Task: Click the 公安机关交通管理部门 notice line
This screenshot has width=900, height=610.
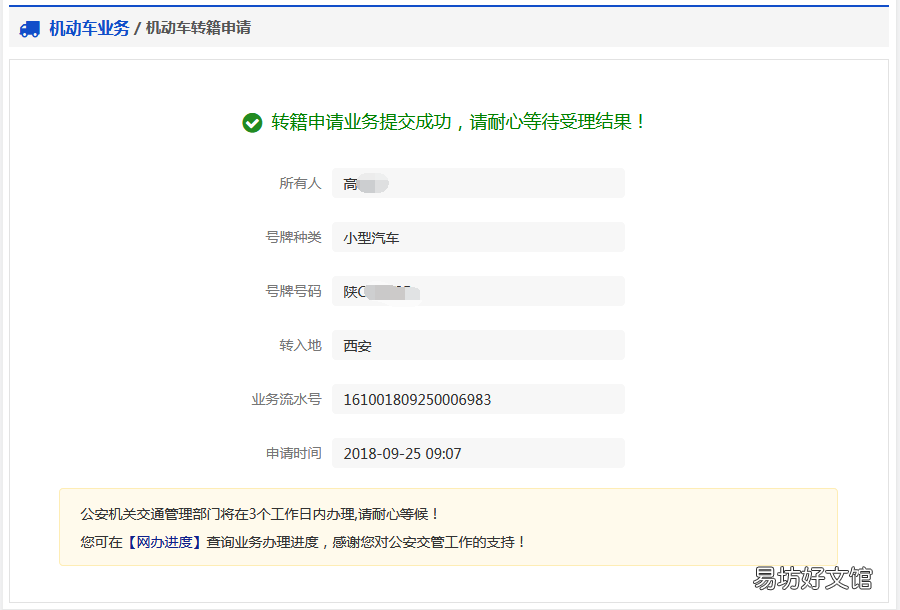Action: click(x=260, y=514)
